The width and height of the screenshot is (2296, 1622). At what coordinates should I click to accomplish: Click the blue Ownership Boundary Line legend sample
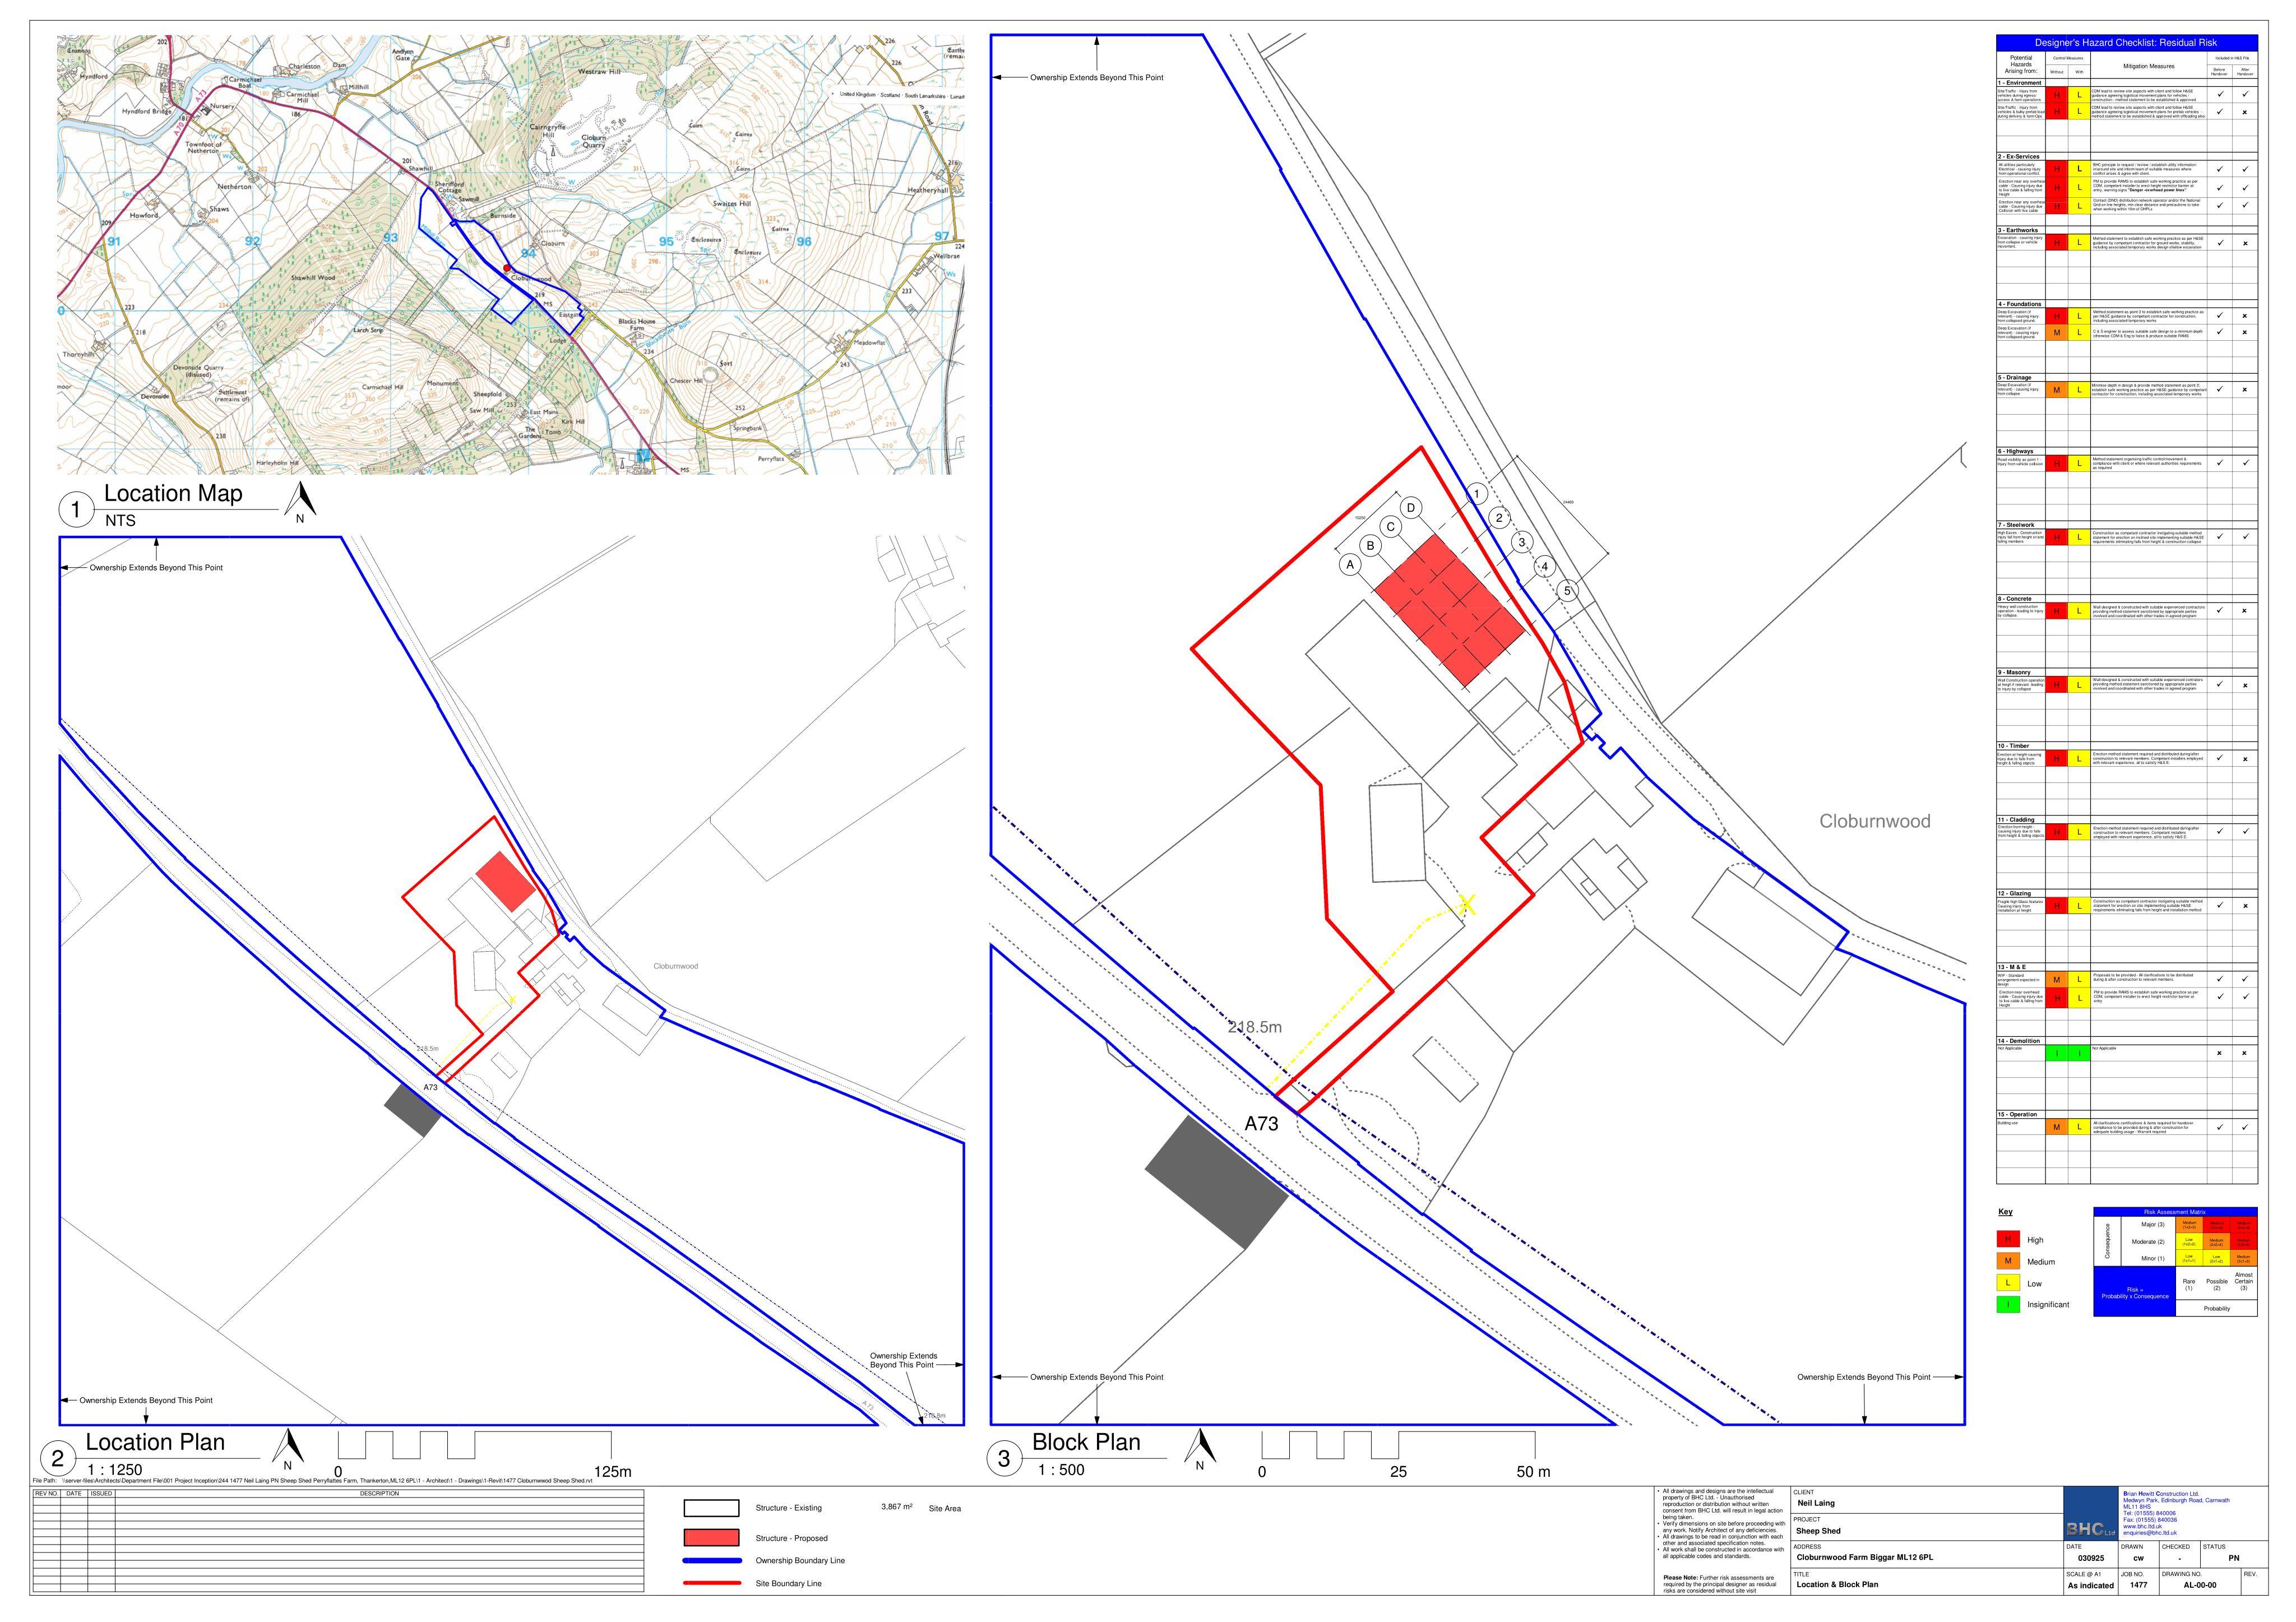(x=712, y=1561)
